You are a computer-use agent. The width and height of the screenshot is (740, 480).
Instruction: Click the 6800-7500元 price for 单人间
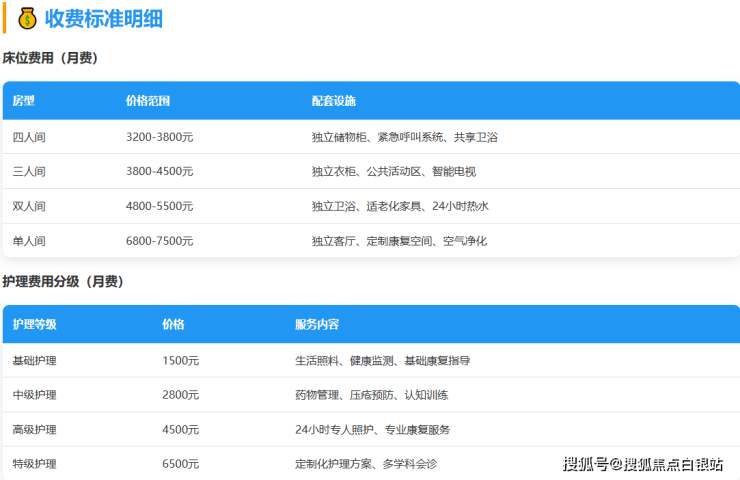tap(159, 241)
